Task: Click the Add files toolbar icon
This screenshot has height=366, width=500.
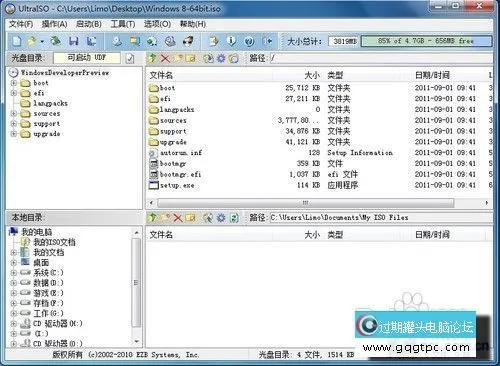Action: point(214,41)
